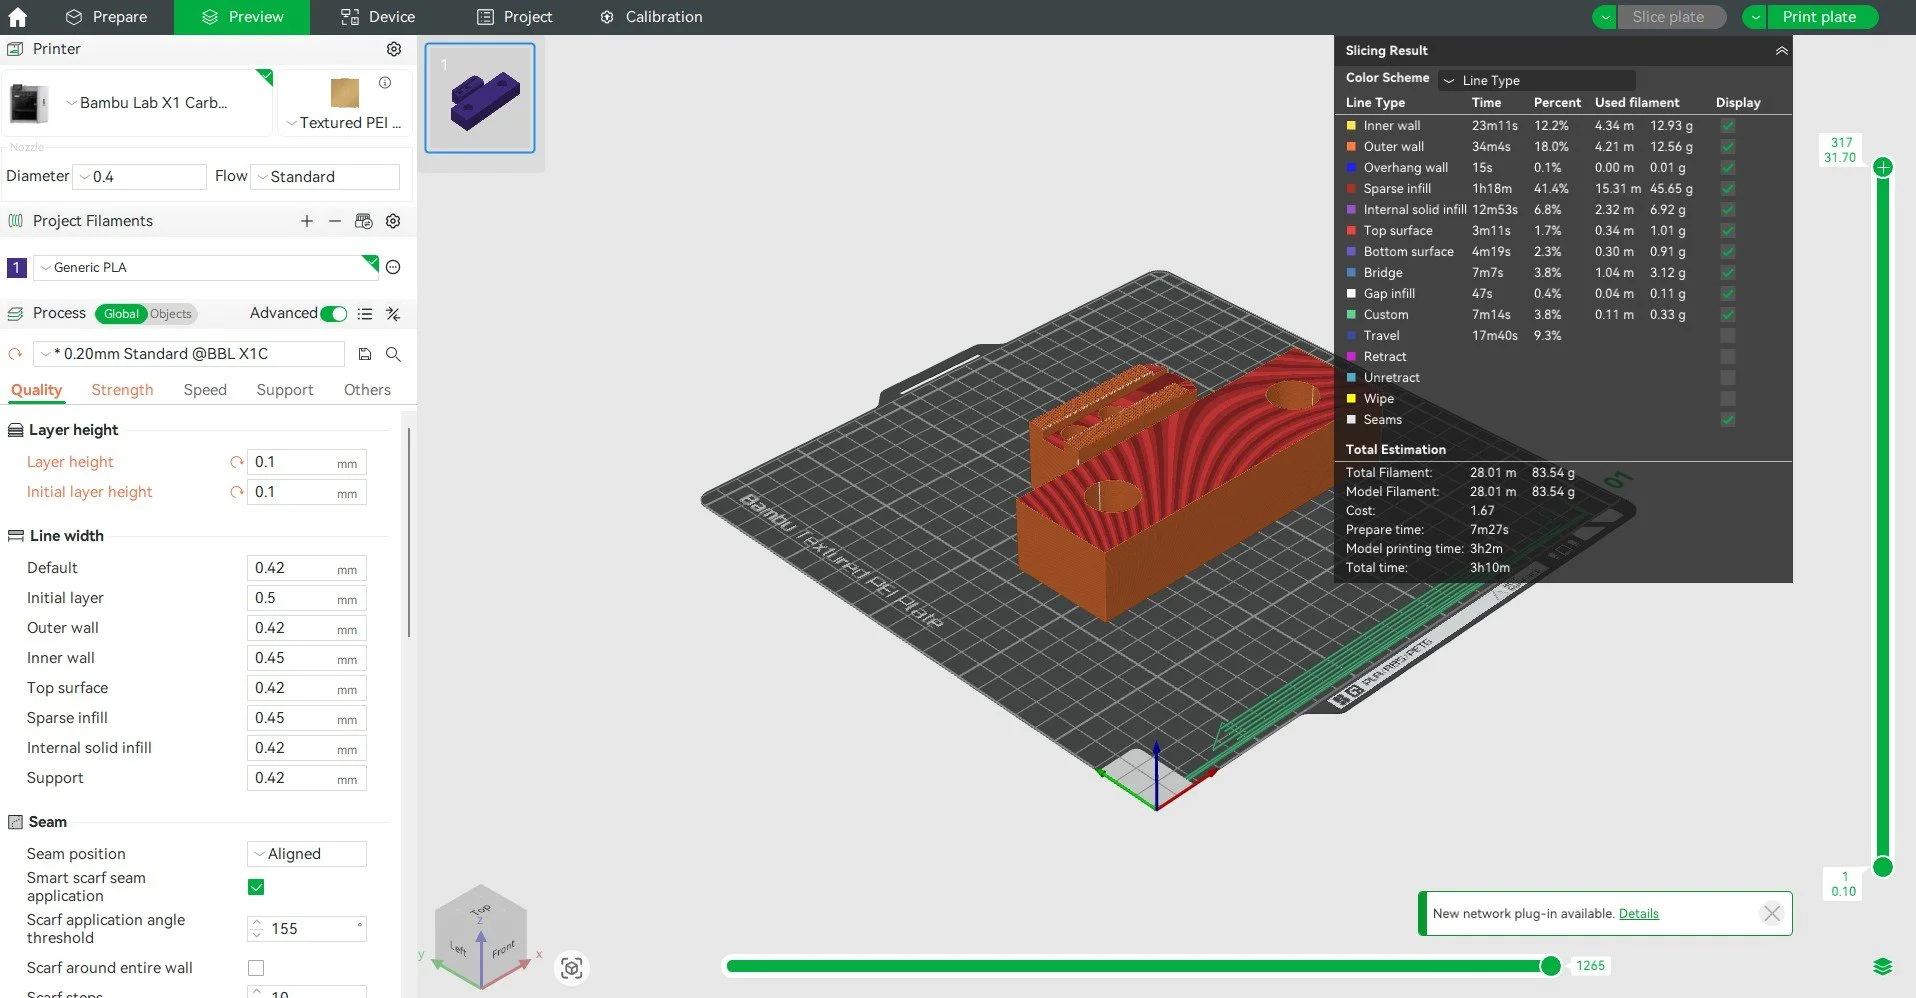Screen dimensions: 1916x998
Task: Take a plate snapshot with the camera icon
Action: click(x=571, y=967)
